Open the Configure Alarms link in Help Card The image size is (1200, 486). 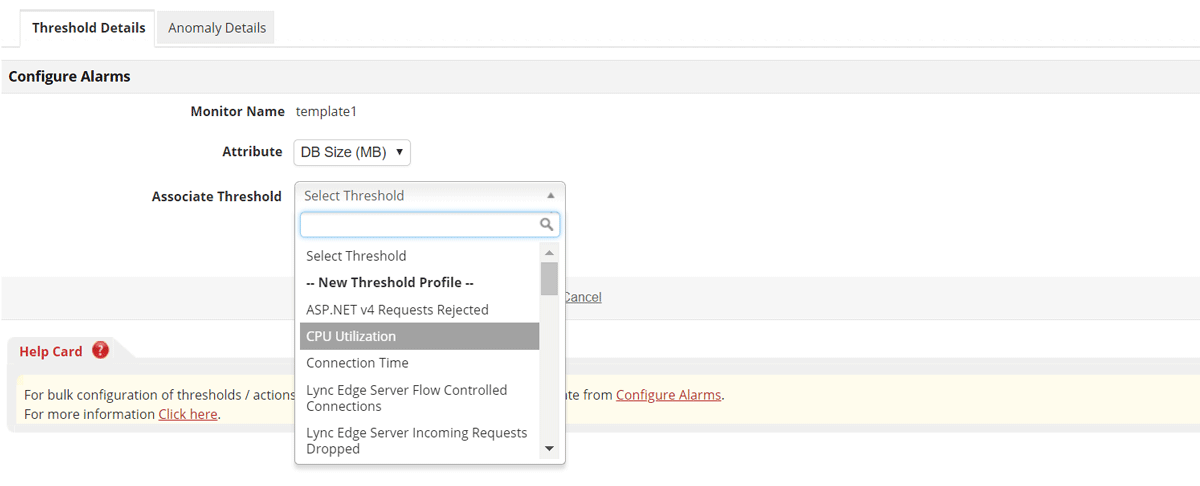(668, 395)
